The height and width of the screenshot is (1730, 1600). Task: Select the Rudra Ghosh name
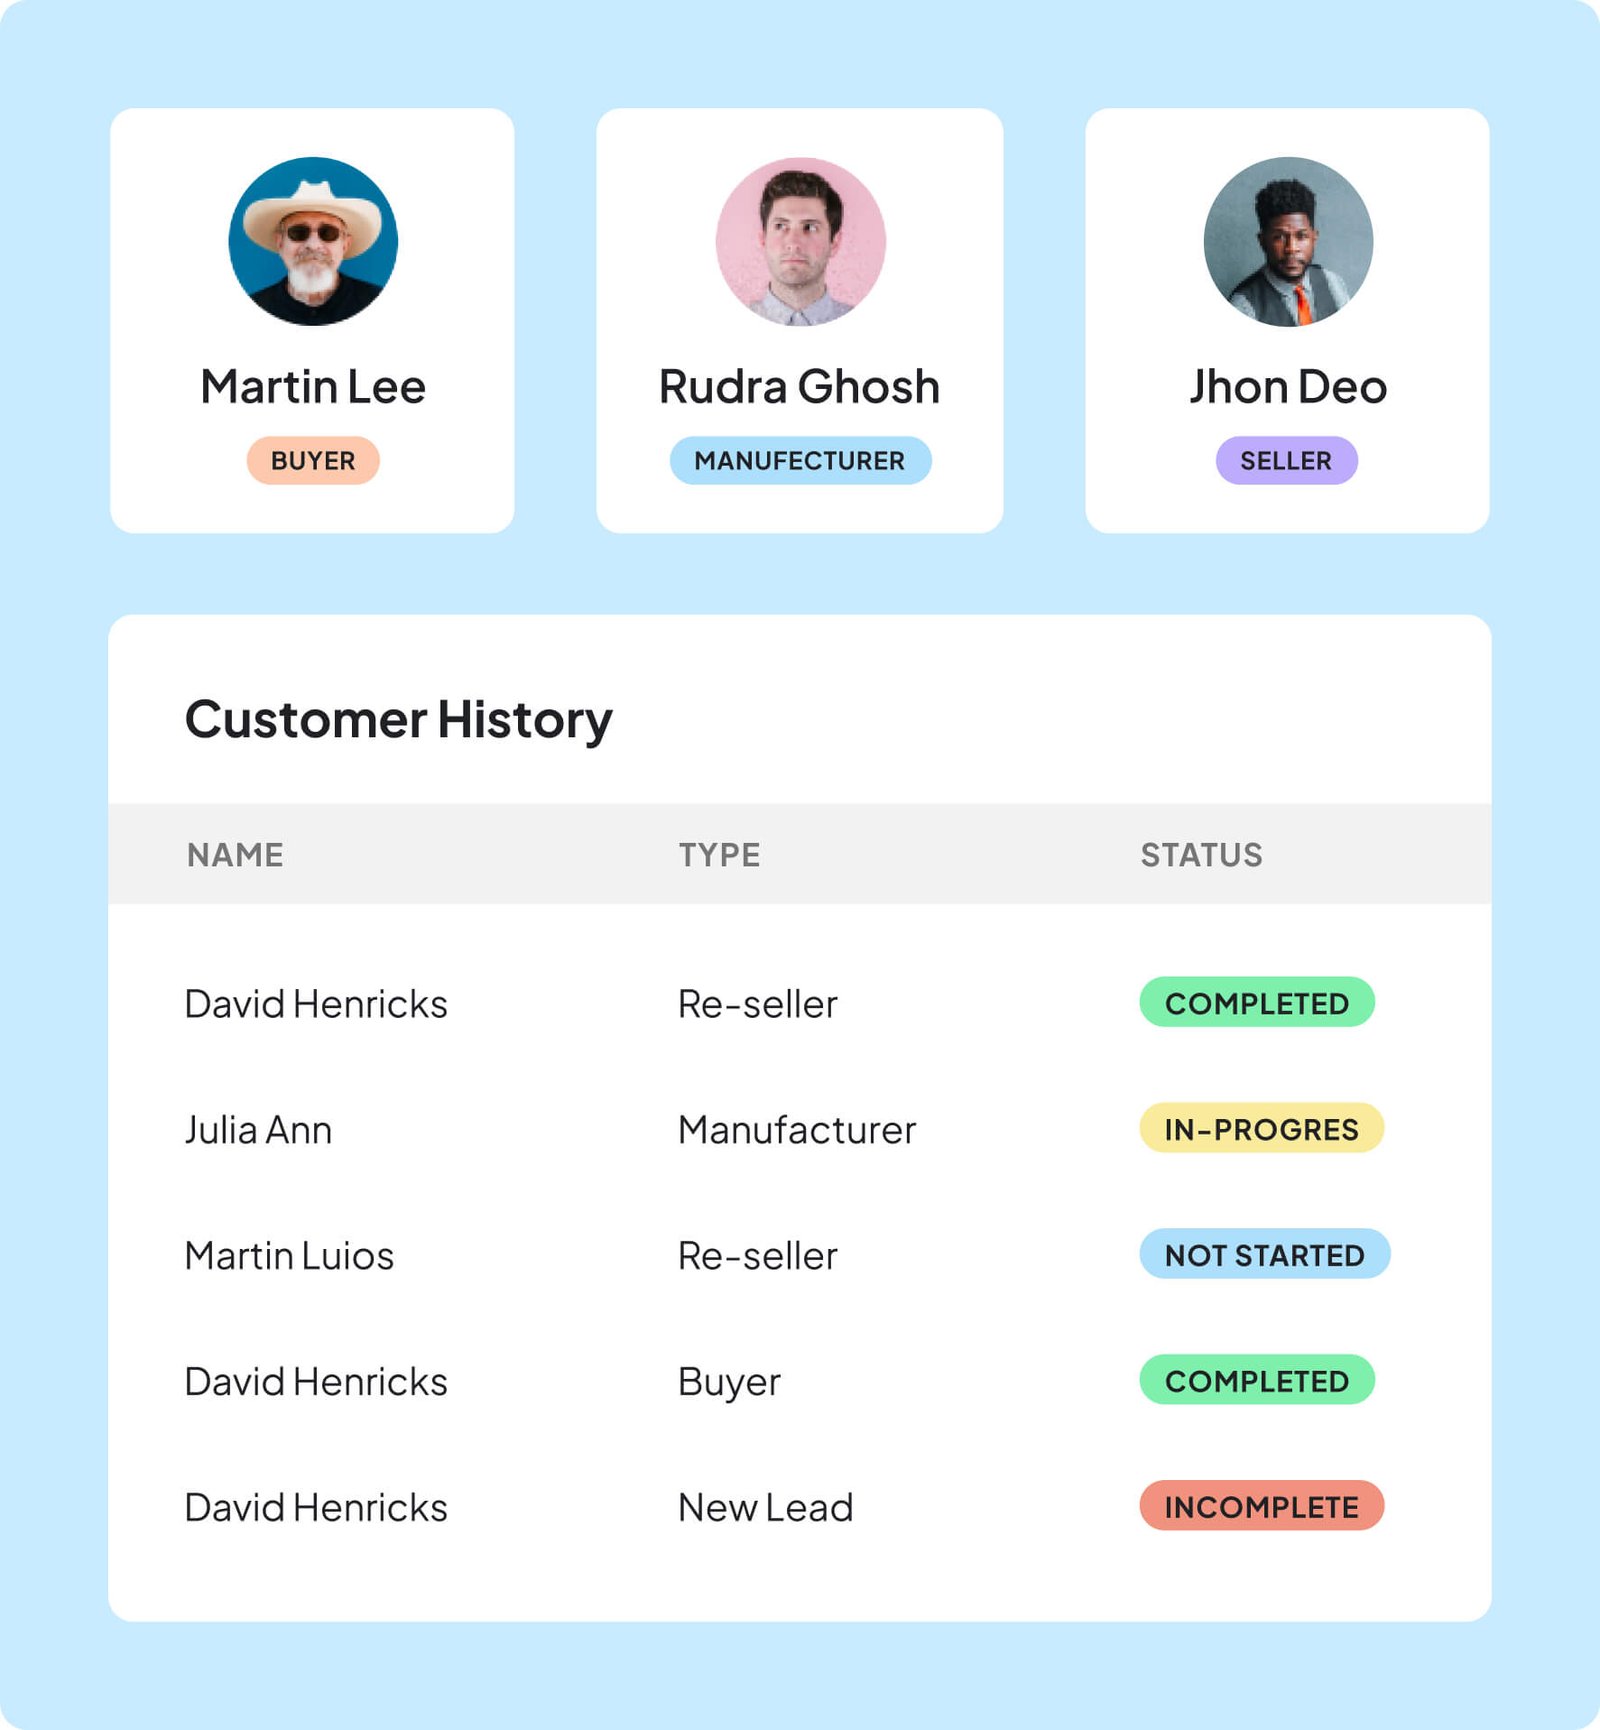pyautogui.click(x=800, y=387)
